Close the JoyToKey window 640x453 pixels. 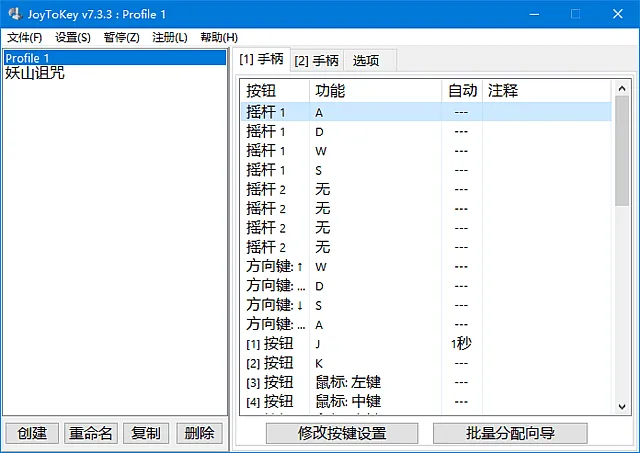click(618, 14)
